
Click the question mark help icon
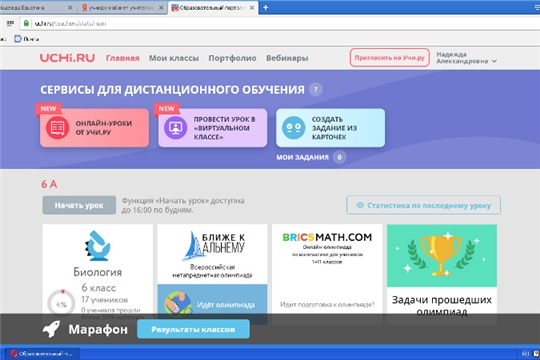tap(316, 90)
